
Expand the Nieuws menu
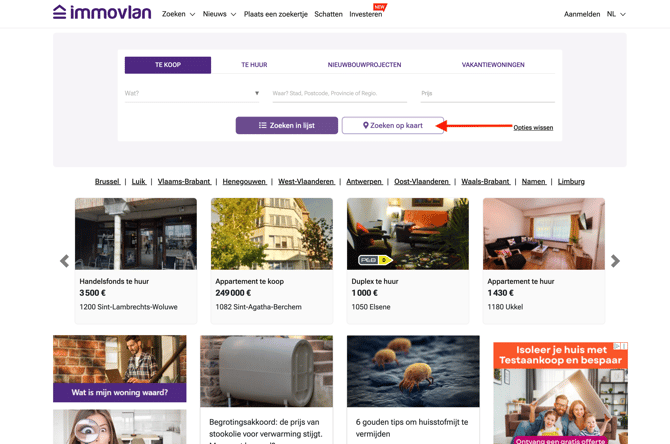(219, 14)
